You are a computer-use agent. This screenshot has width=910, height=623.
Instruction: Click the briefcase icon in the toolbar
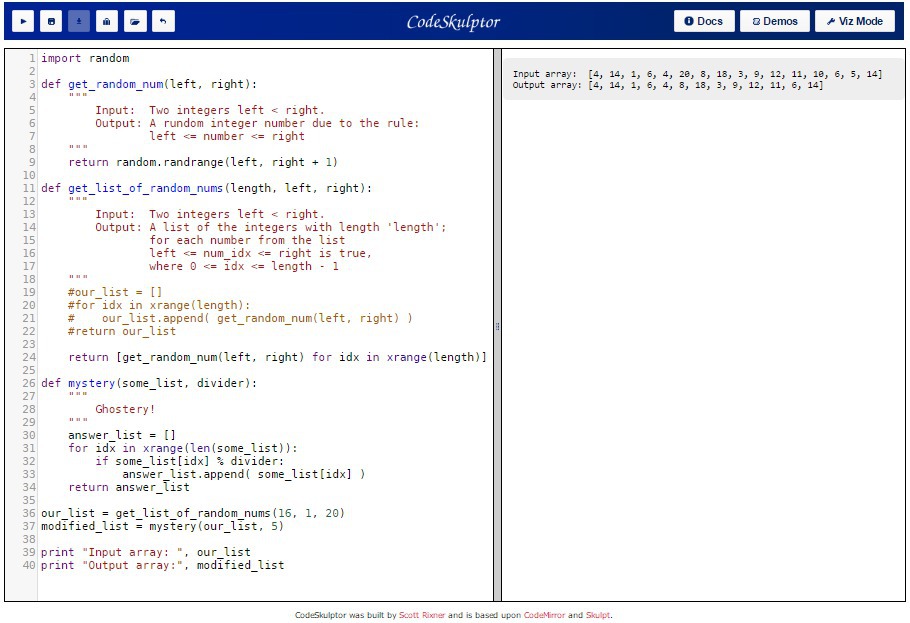(107, 21)
